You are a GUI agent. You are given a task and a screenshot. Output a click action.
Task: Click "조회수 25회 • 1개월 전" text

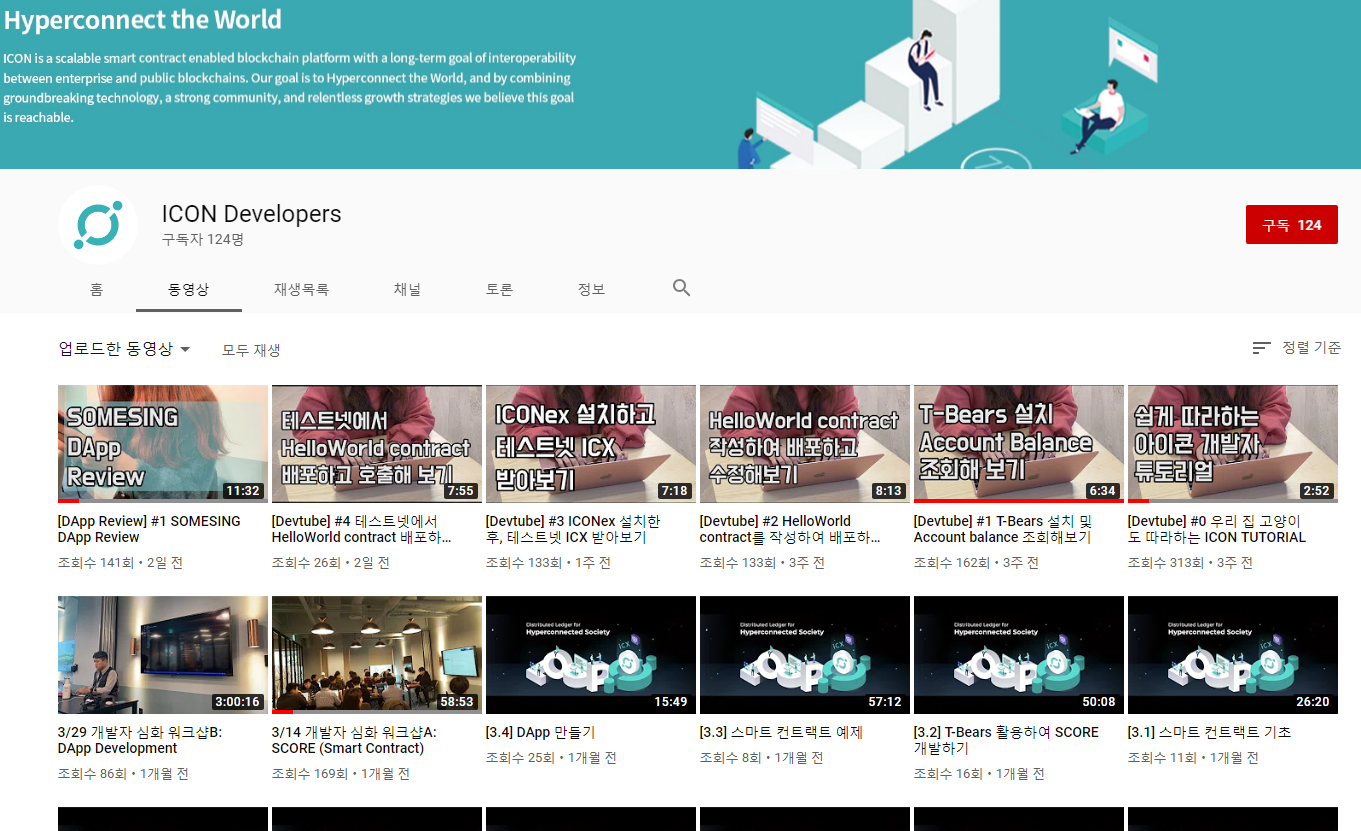551,758
